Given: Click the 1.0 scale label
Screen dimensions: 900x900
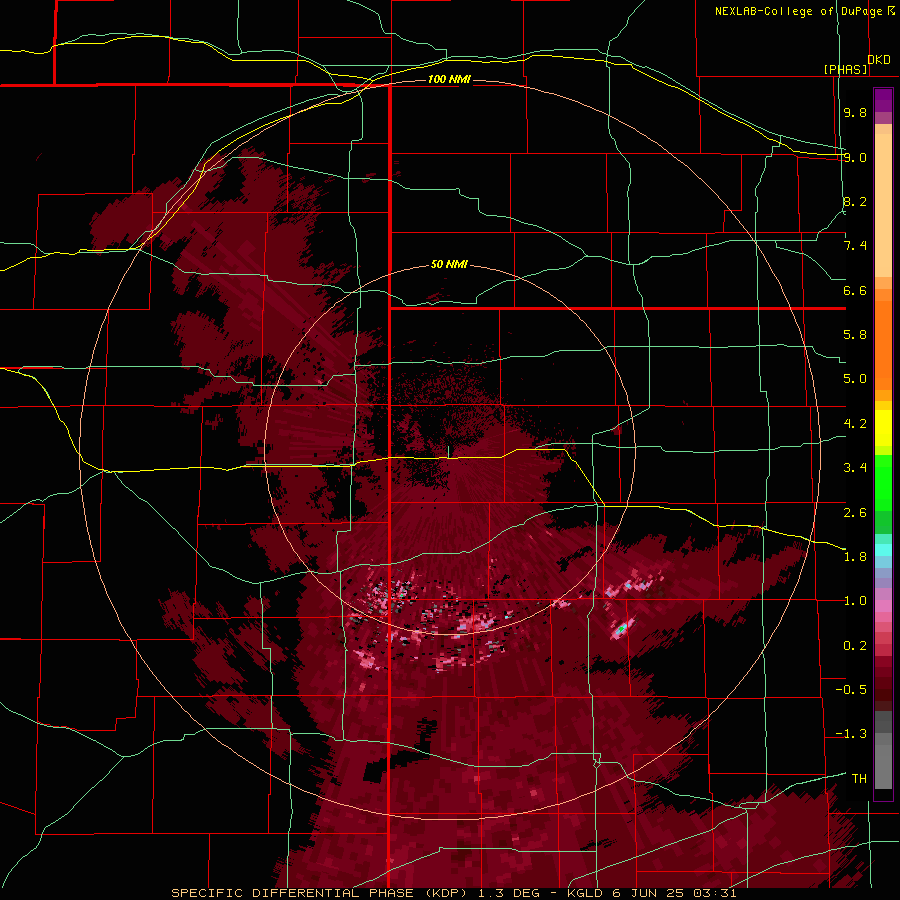Looking at the screenshot, I should [x=855, y=601].
